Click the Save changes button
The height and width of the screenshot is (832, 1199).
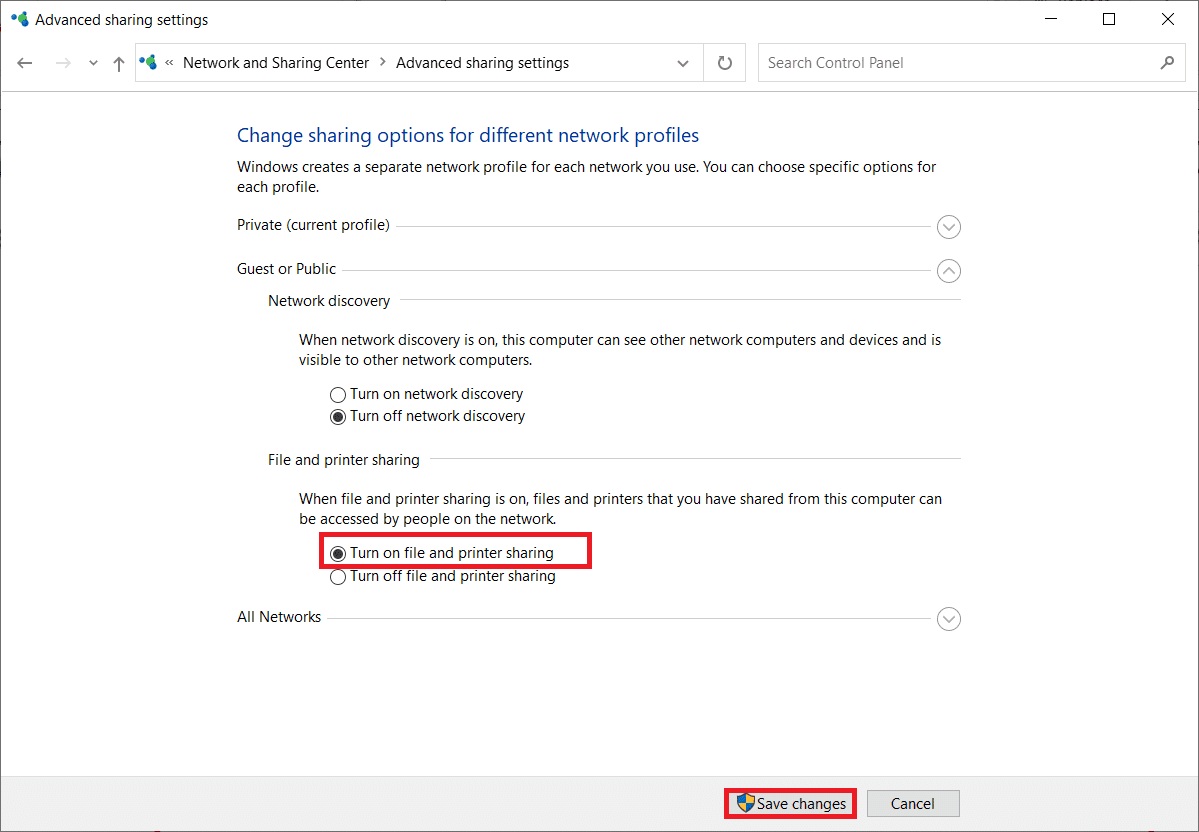click(791, 804)
